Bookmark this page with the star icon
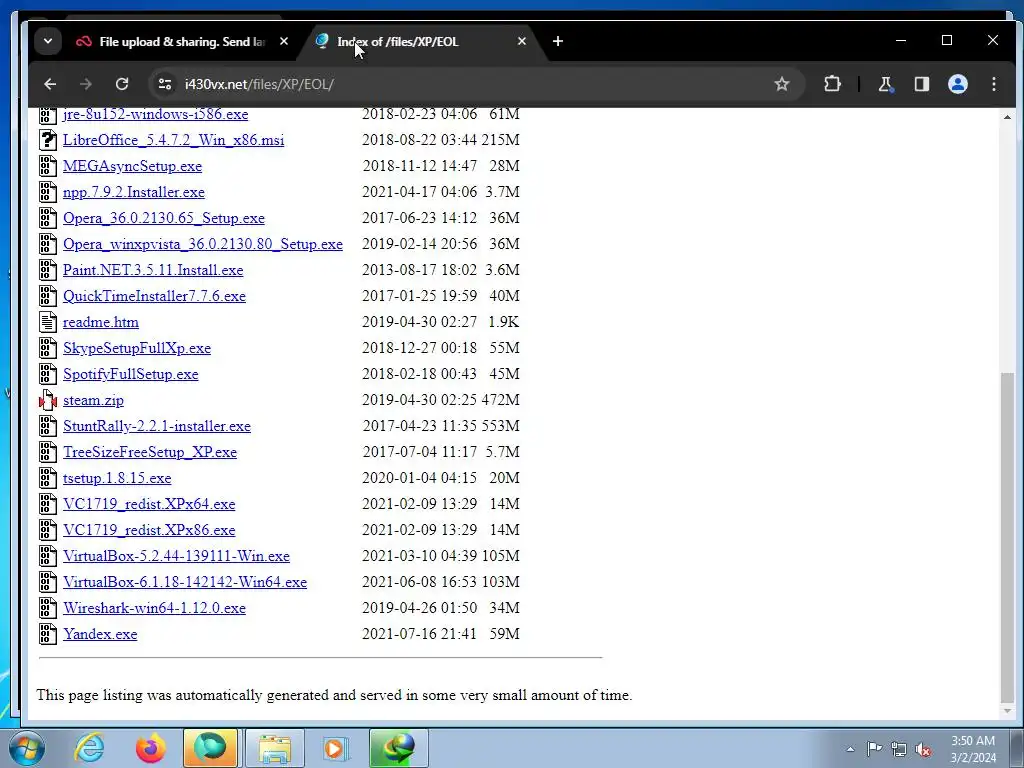 tap(782, 84)
